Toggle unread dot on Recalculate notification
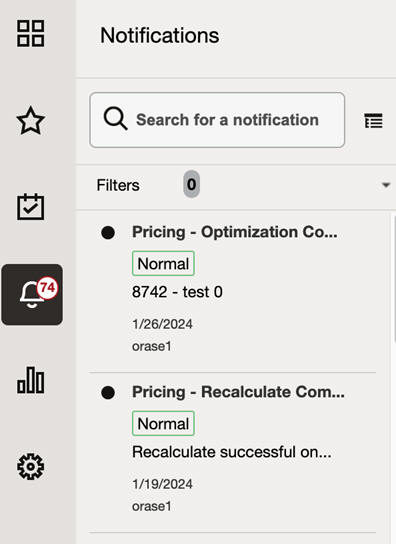This screenshot has height=544, width=396. [x=108, y=393]
